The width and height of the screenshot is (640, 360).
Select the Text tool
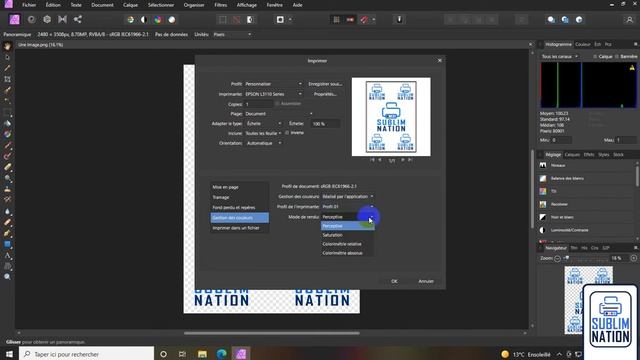click(x=7, y=256)
